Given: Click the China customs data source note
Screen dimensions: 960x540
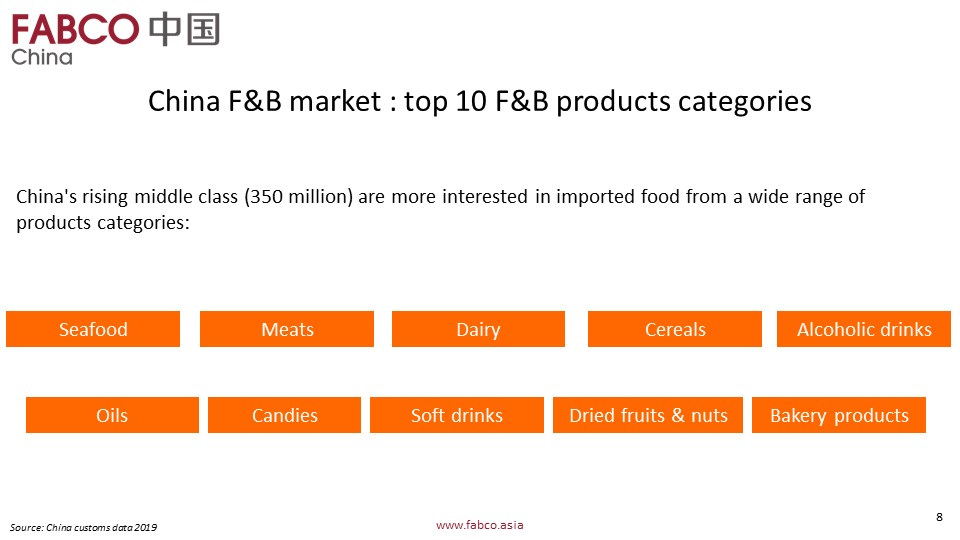Looking at the screenshot, I should (84, 527).
